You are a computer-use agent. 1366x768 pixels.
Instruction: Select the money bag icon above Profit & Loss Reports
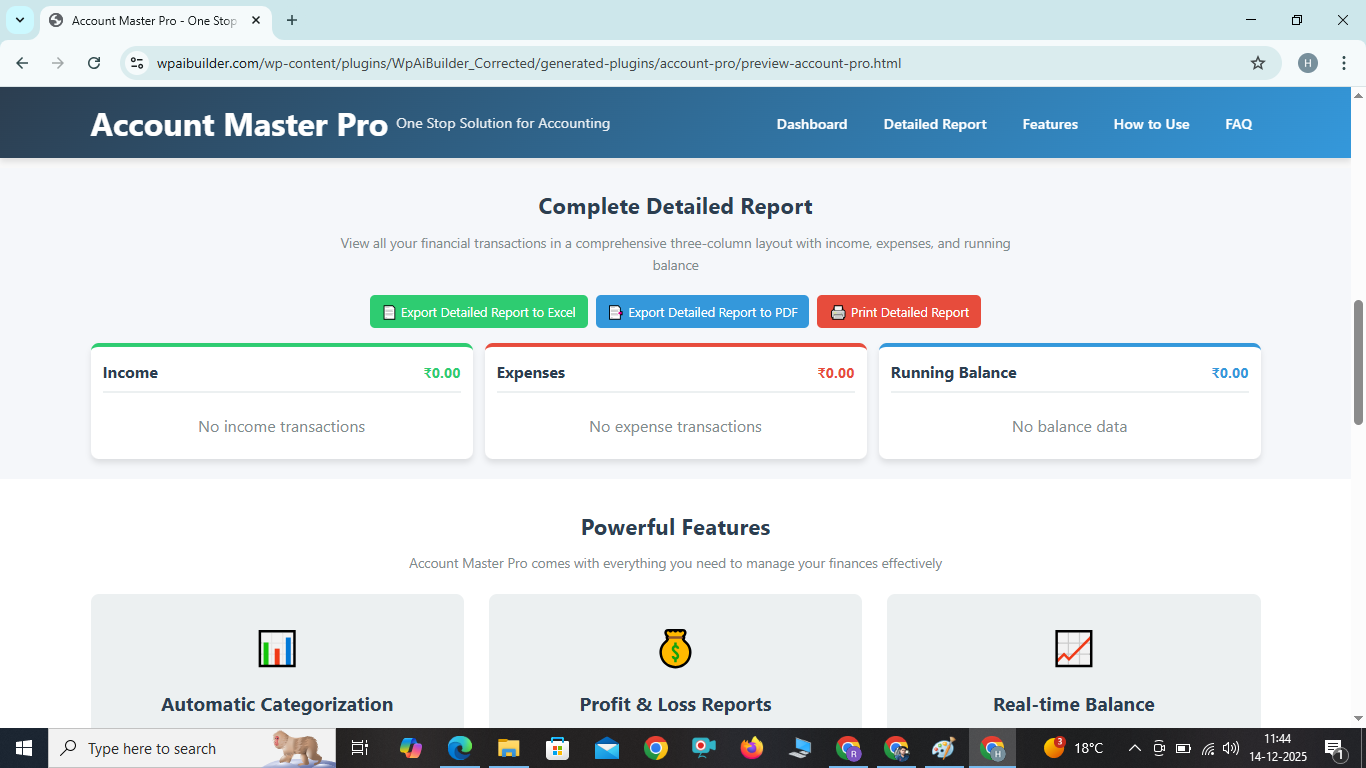coord(675,648)
